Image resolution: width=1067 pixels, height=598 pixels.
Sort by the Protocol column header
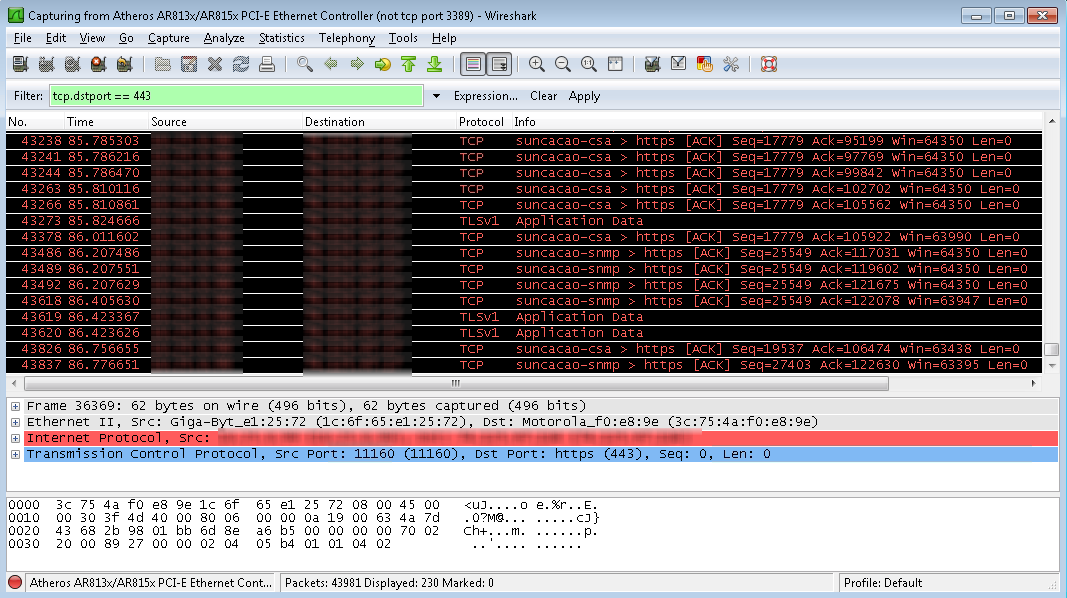click(483, 122)
